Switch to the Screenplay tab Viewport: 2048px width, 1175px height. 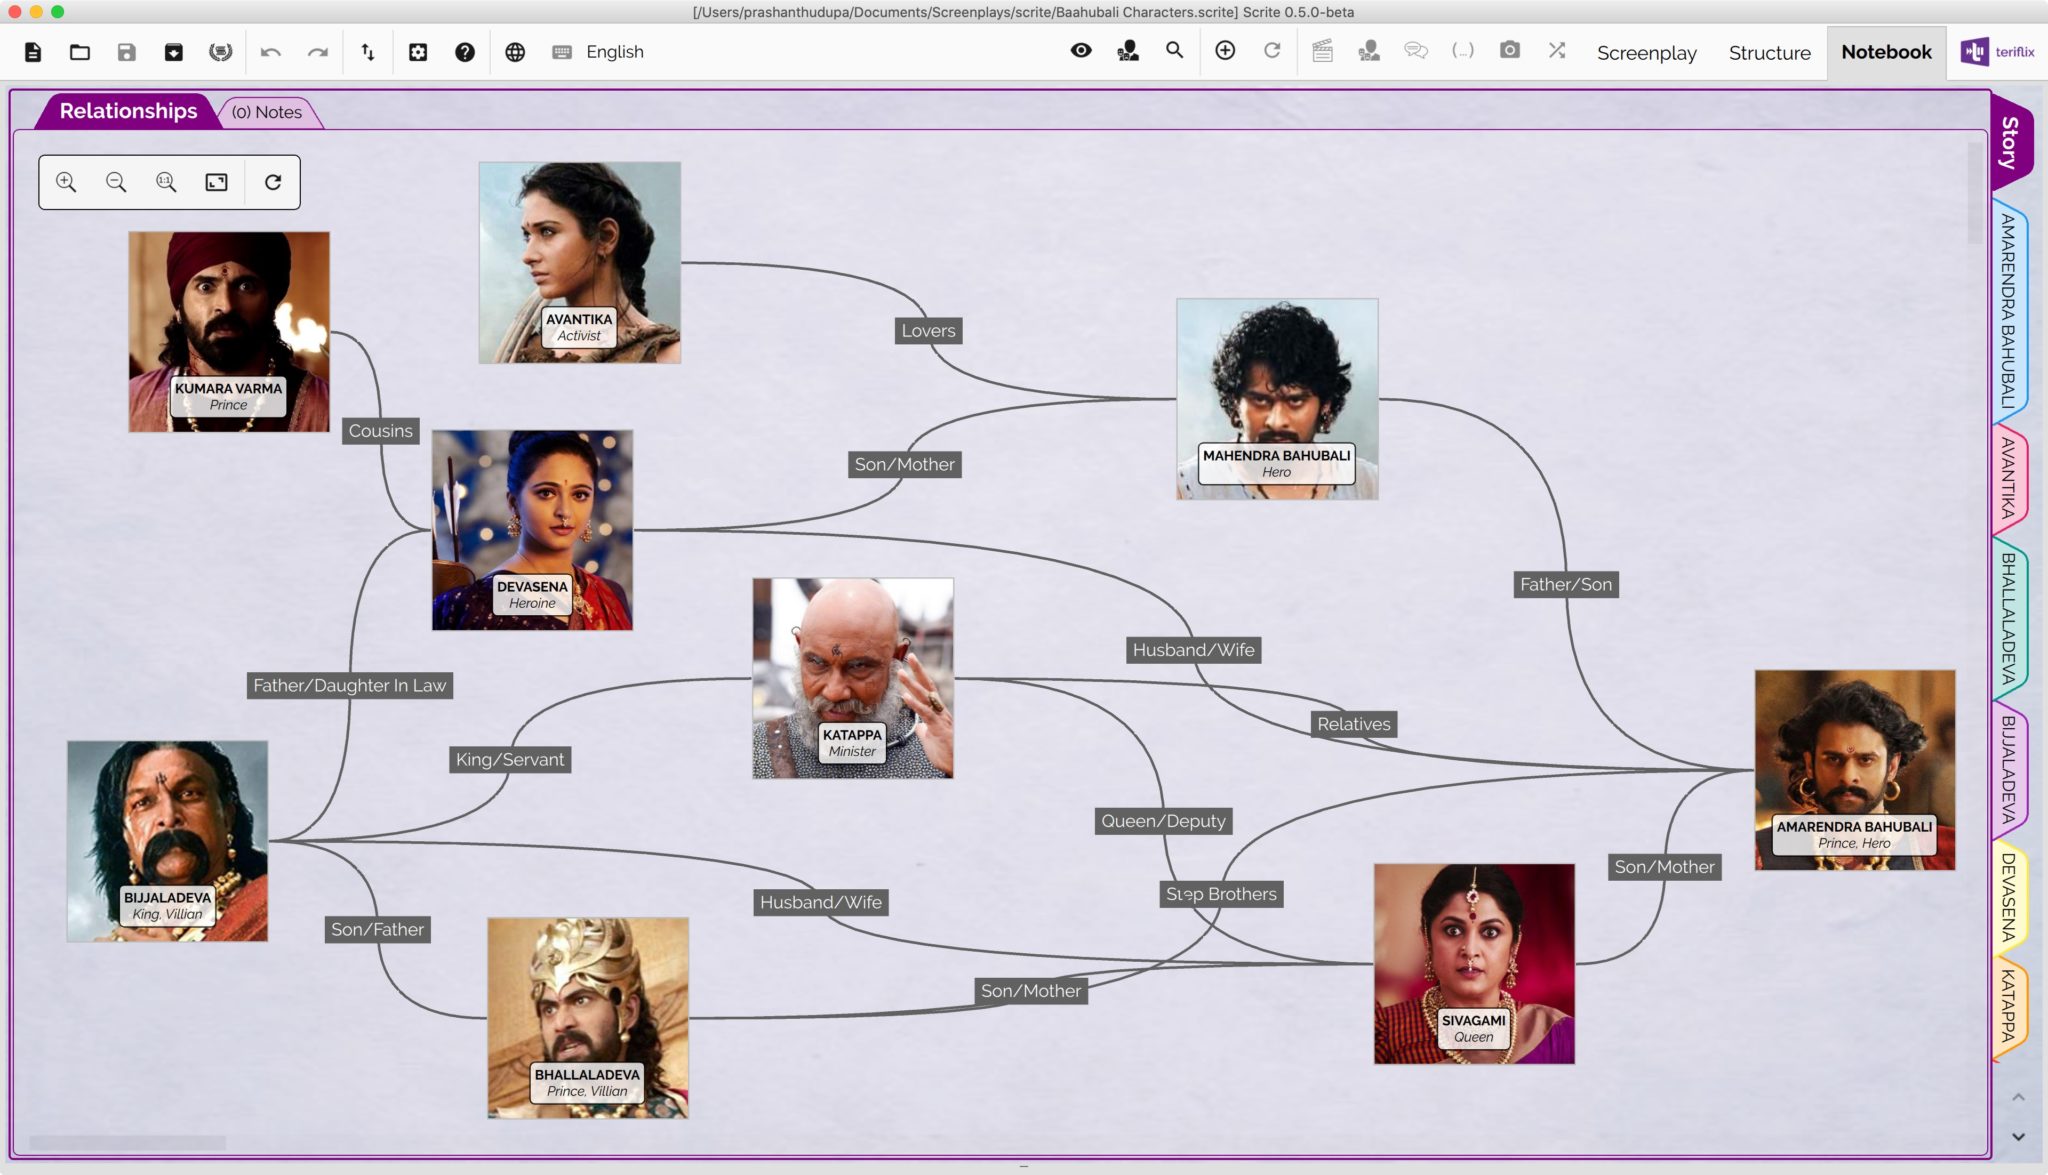[1645, 53]
